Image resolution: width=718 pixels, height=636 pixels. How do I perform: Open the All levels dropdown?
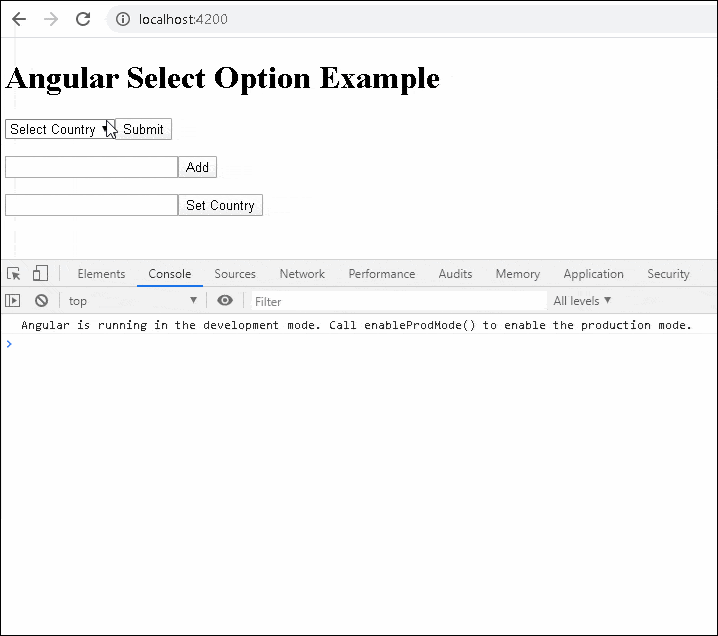(x=582, y=301)
